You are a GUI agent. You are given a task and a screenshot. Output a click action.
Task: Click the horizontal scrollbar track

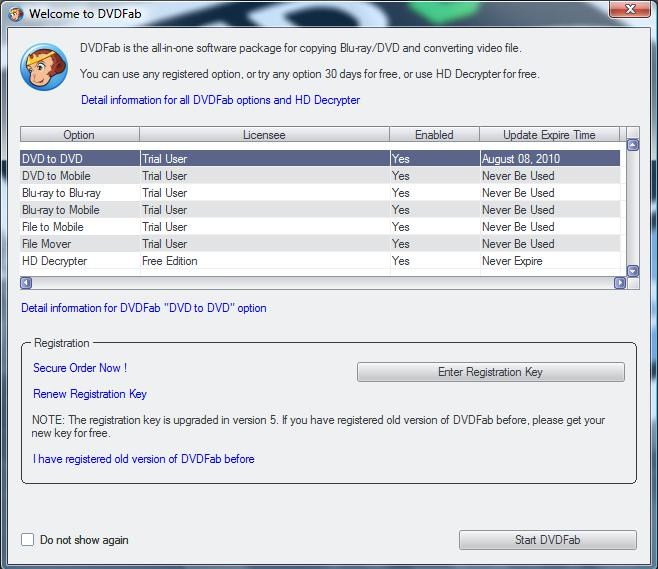click(x=323, y=283)
